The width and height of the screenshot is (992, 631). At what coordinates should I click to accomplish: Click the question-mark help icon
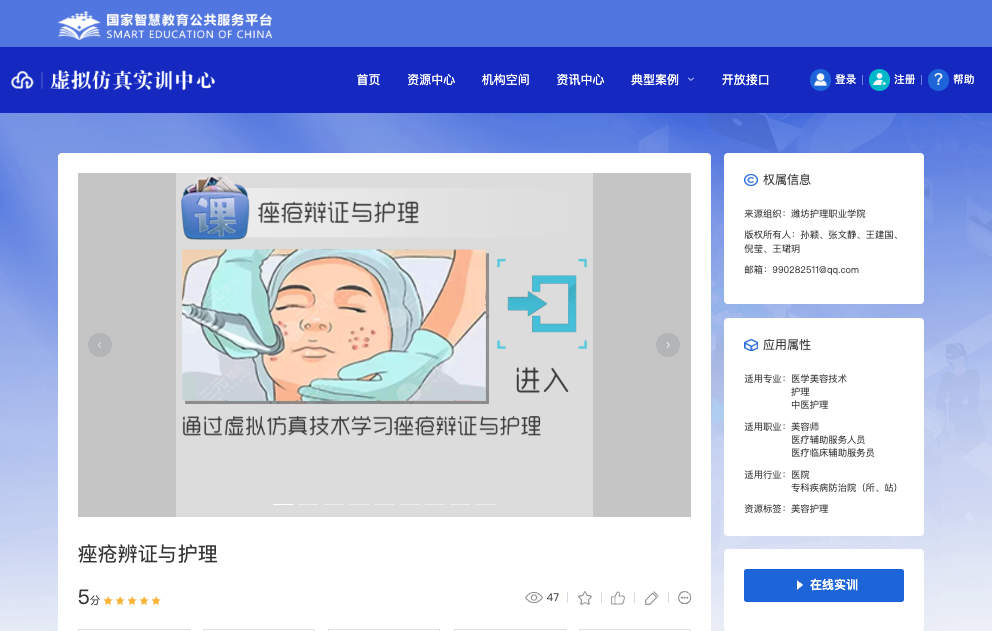938,80
